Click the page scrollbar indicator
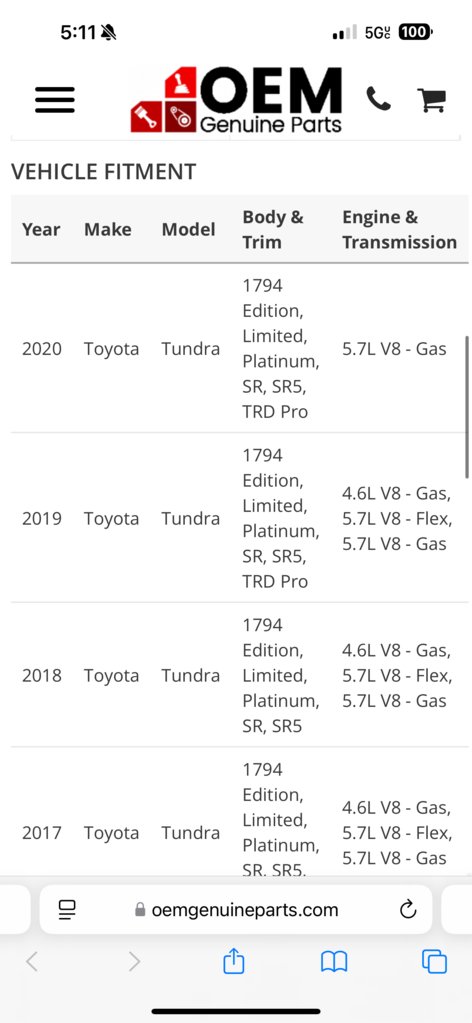 (467, 407)
